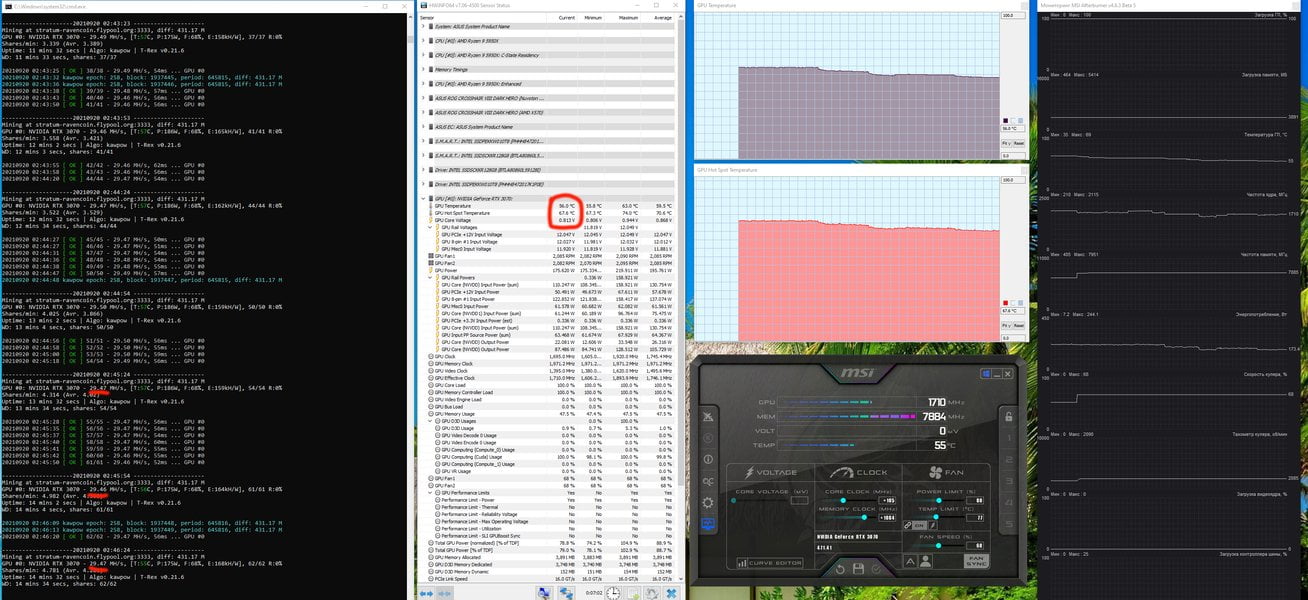Screen dimensions: 1308x600
Task: Click the Afterburner hardware monitor icon
Action: point(708,523)
